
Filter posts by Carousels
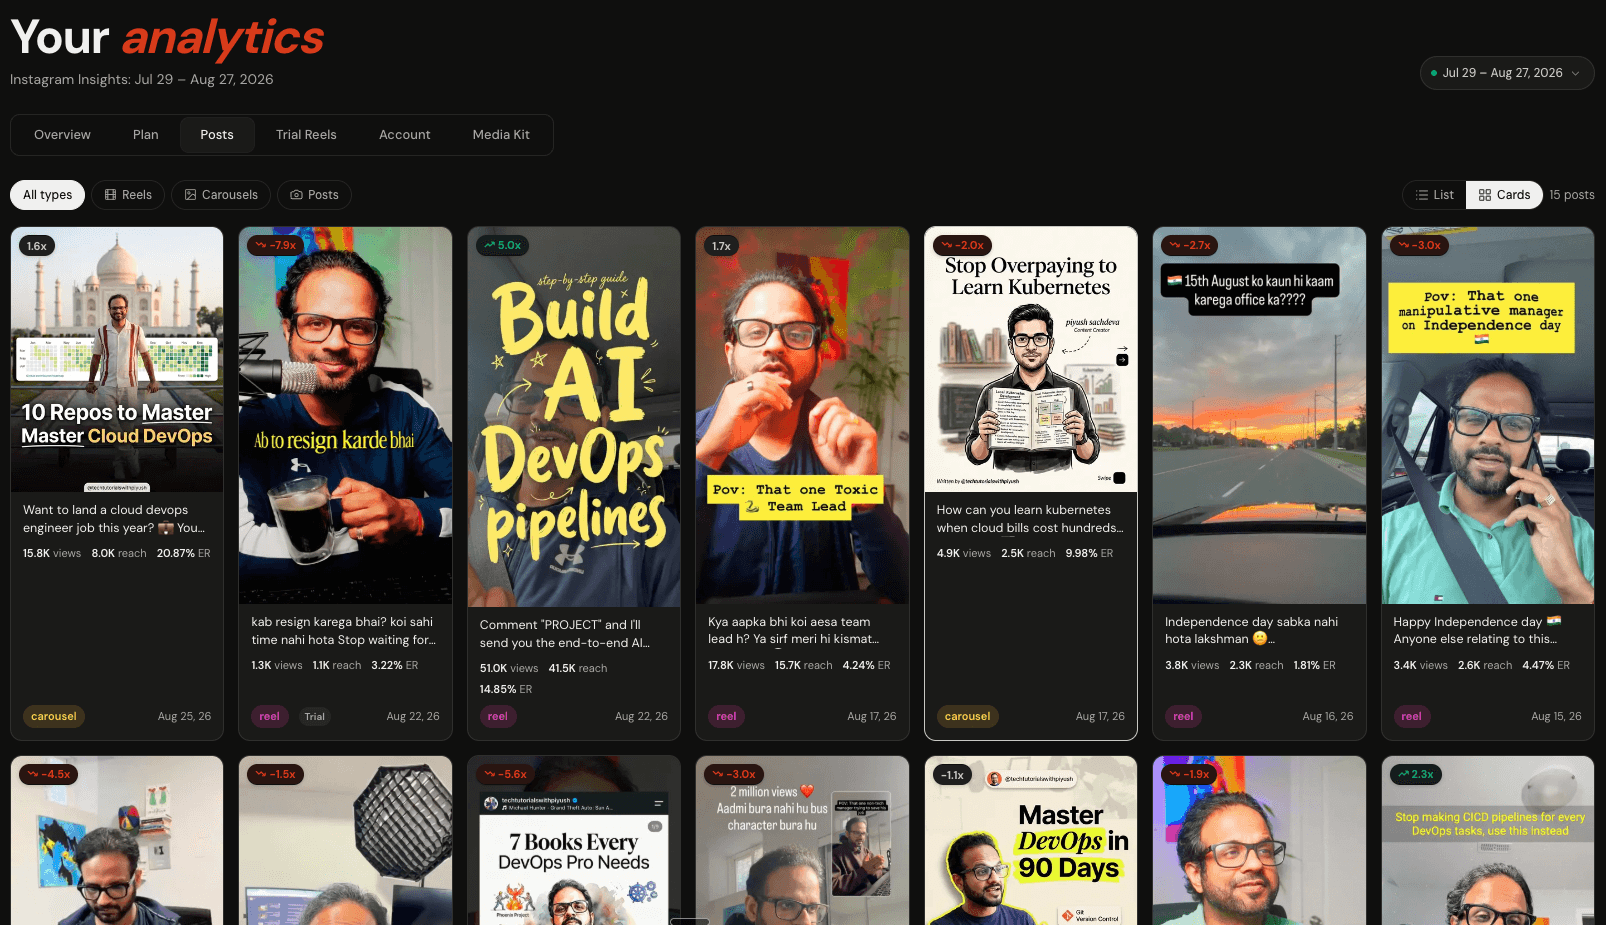[221, 195]
